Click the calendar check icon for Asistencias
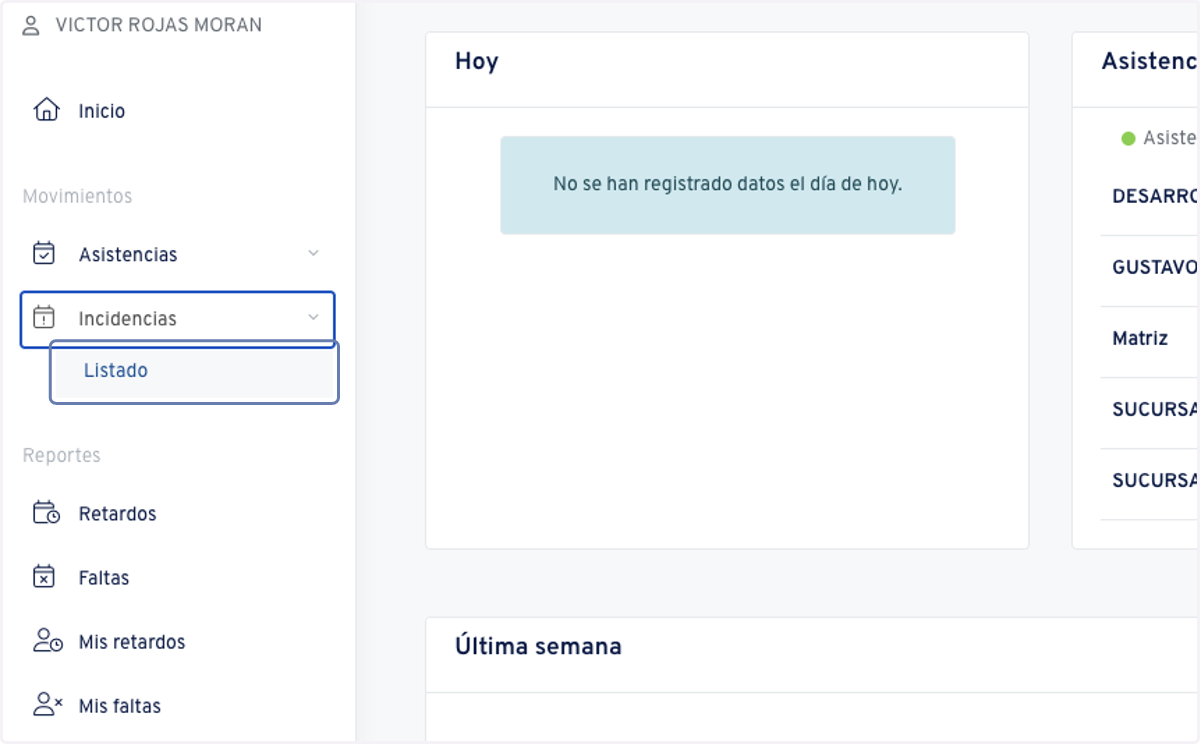The image size is (1200, 744). (44, 253)
